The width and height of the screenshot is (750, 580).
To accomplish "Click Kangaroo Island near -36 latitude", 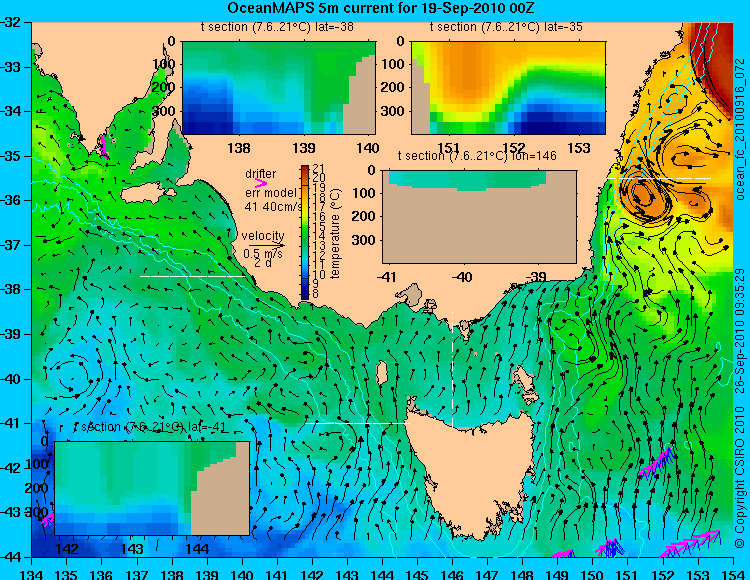I will (148, 193).
